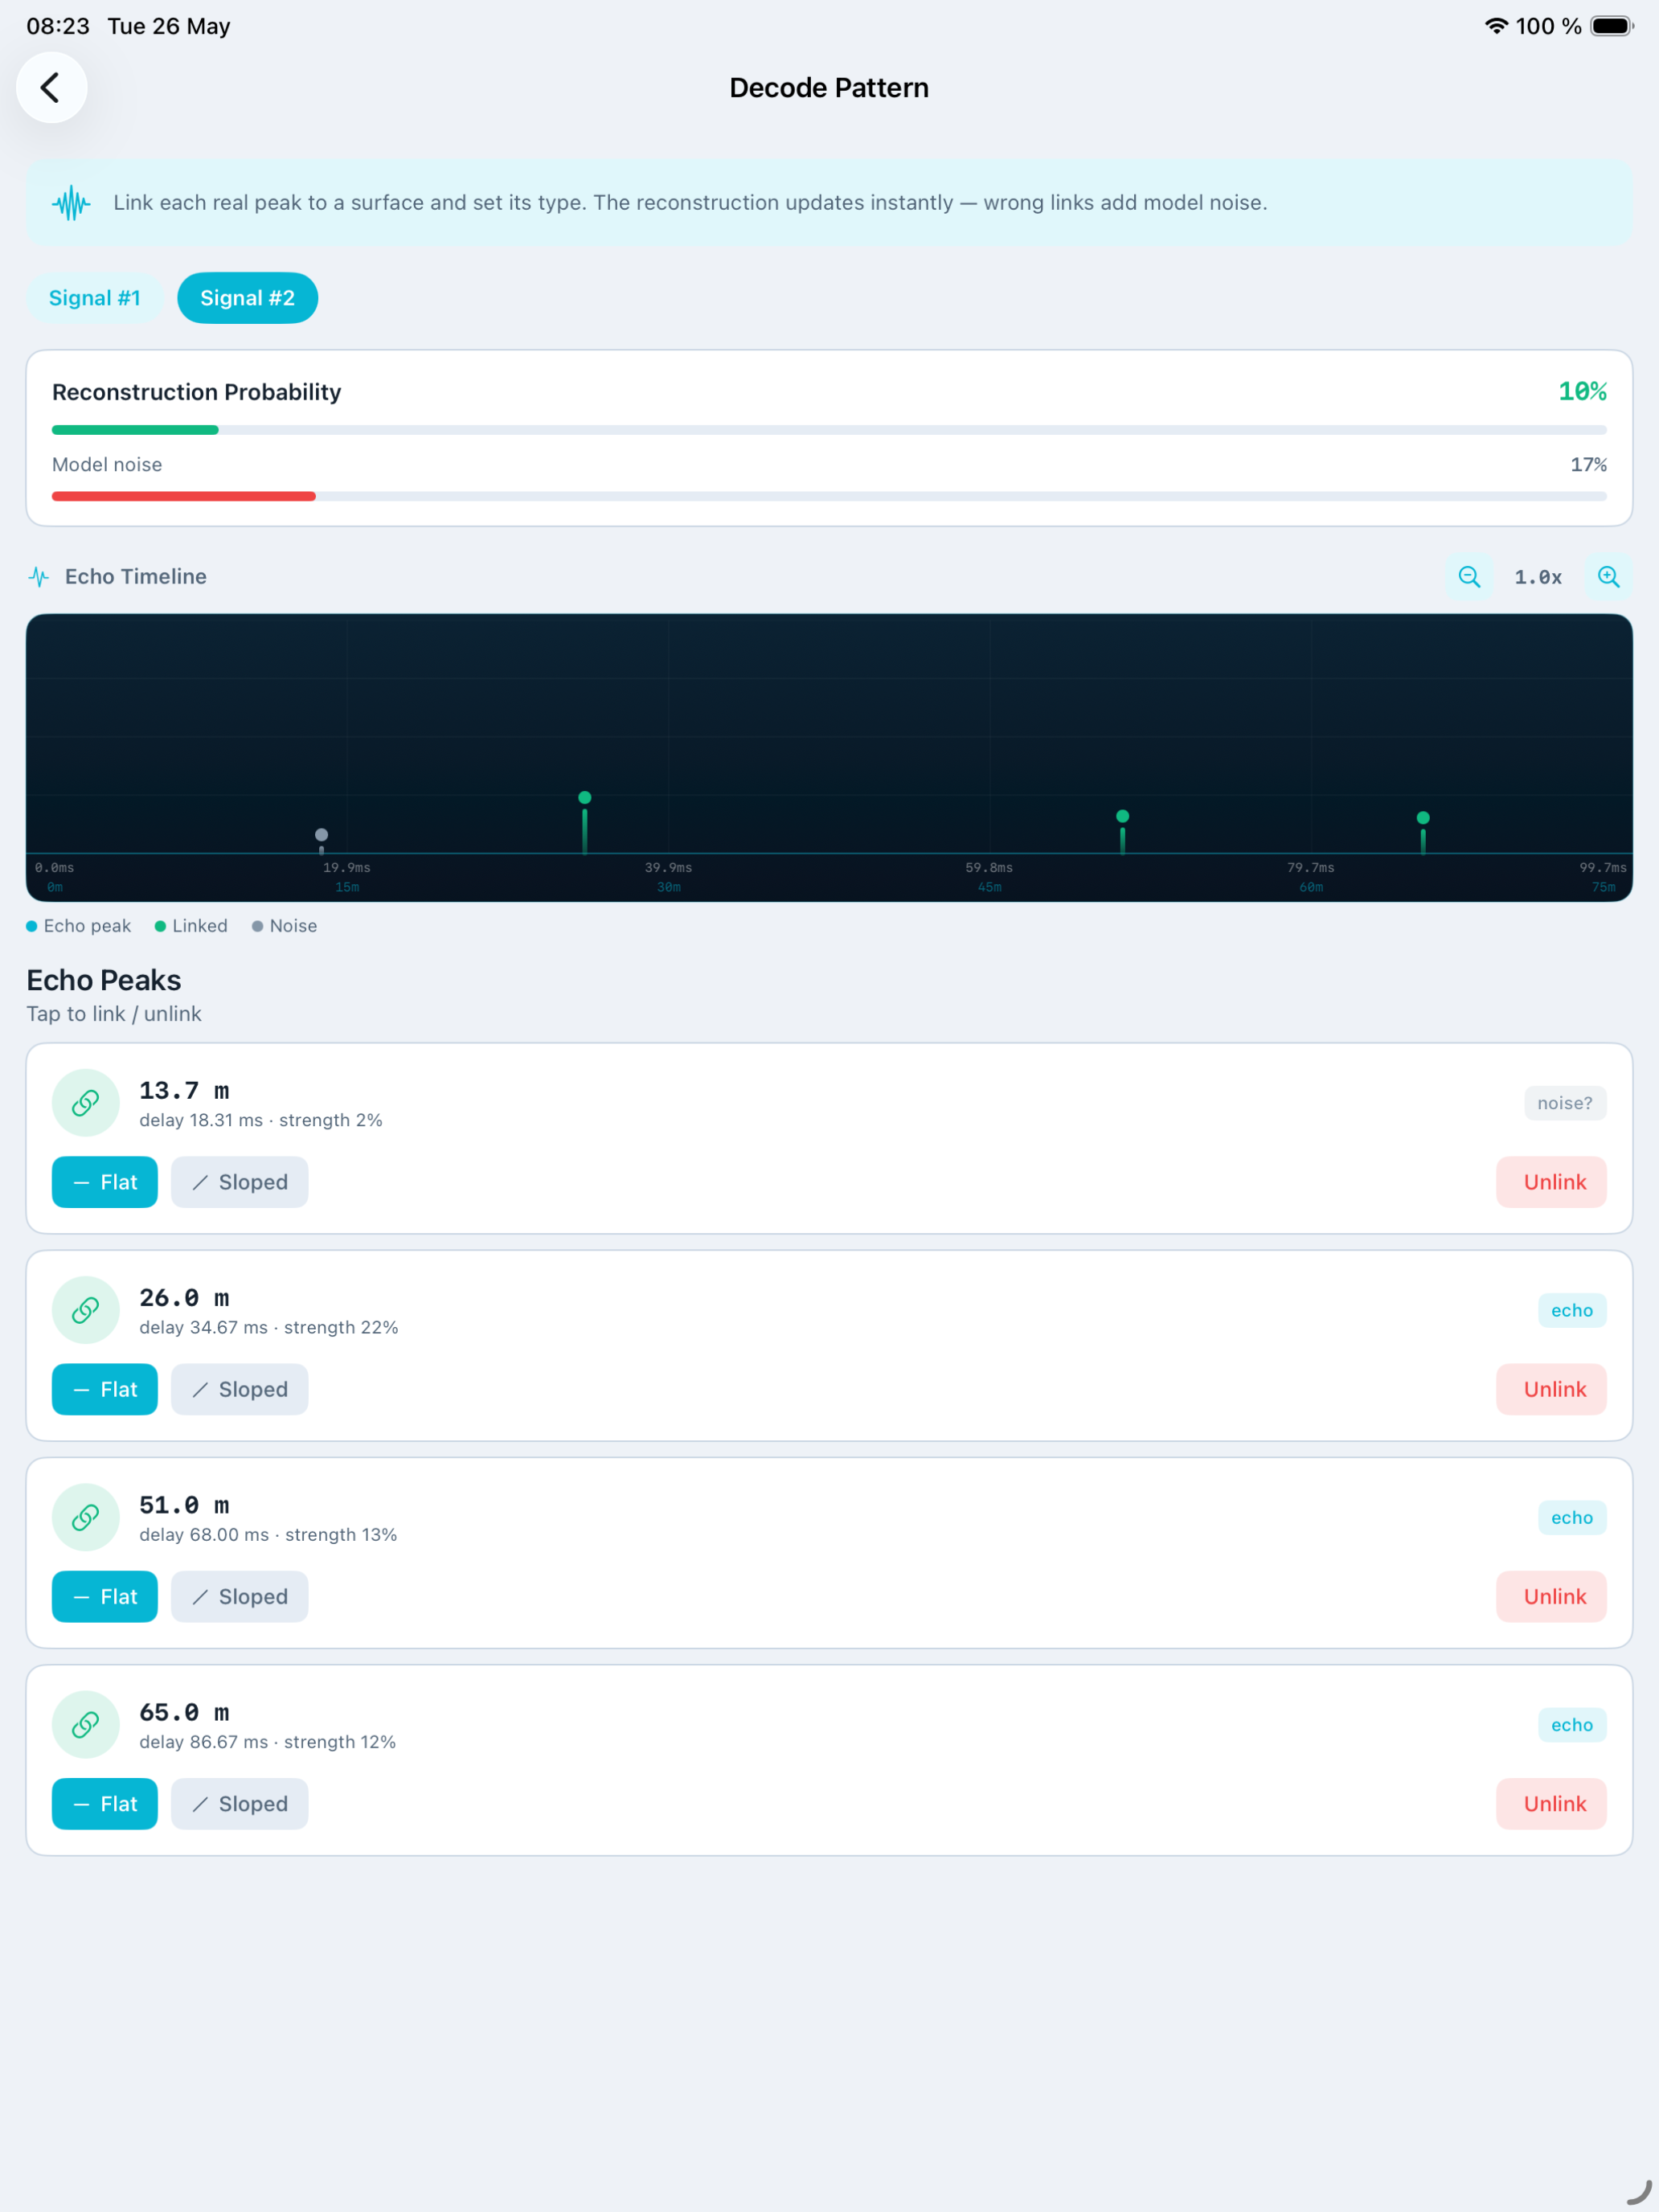Tap link icon for 13.7 m peak
This screenshot has width=1659, height=2212.
tap(86, 1103)
